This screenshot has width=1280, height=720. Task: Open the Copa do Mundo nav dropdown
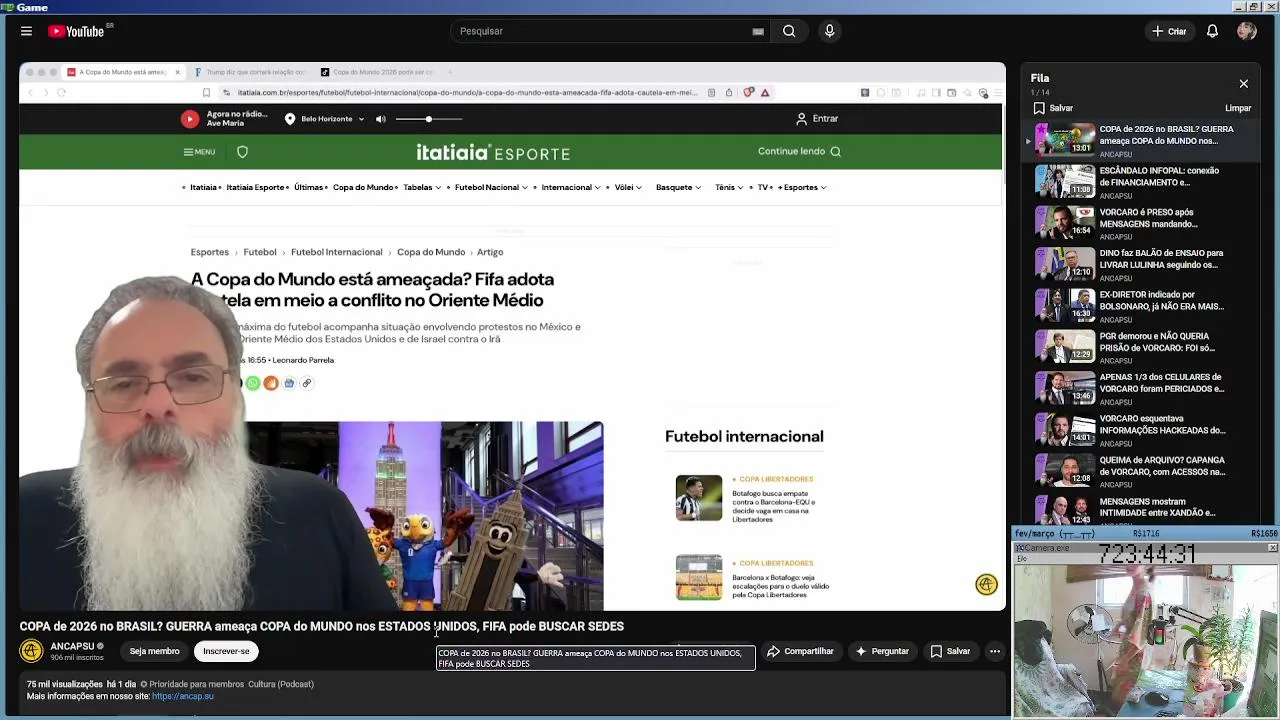[364, 188]
